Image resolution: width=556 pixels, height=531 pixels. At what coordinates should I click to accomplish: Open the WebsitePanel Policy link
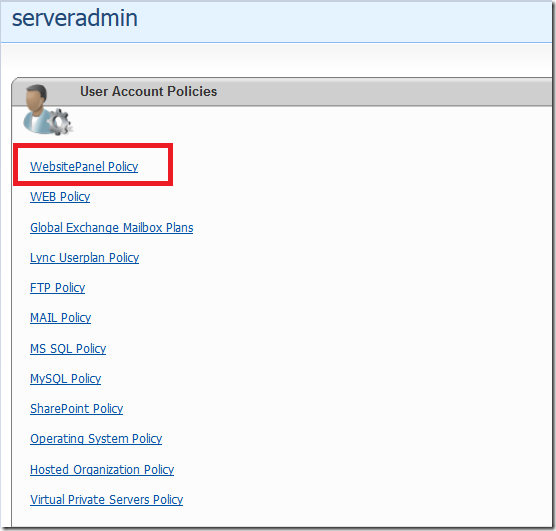point(84,167)
